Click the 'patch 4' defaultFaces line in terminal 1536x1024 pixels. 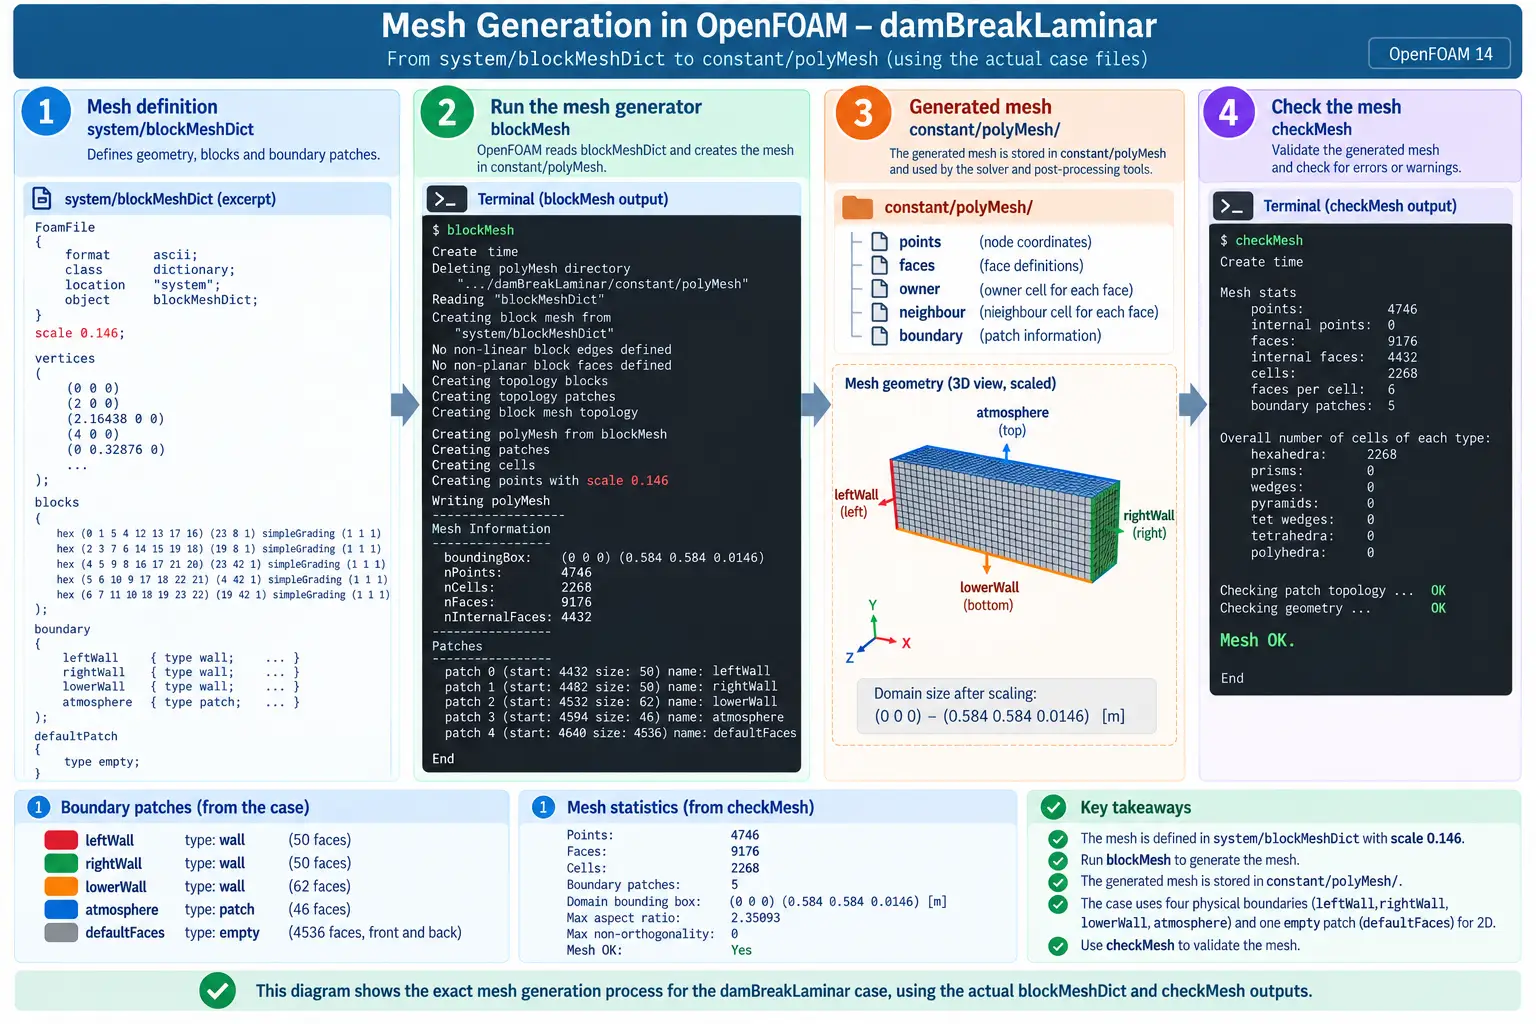[x=620, y=733]
